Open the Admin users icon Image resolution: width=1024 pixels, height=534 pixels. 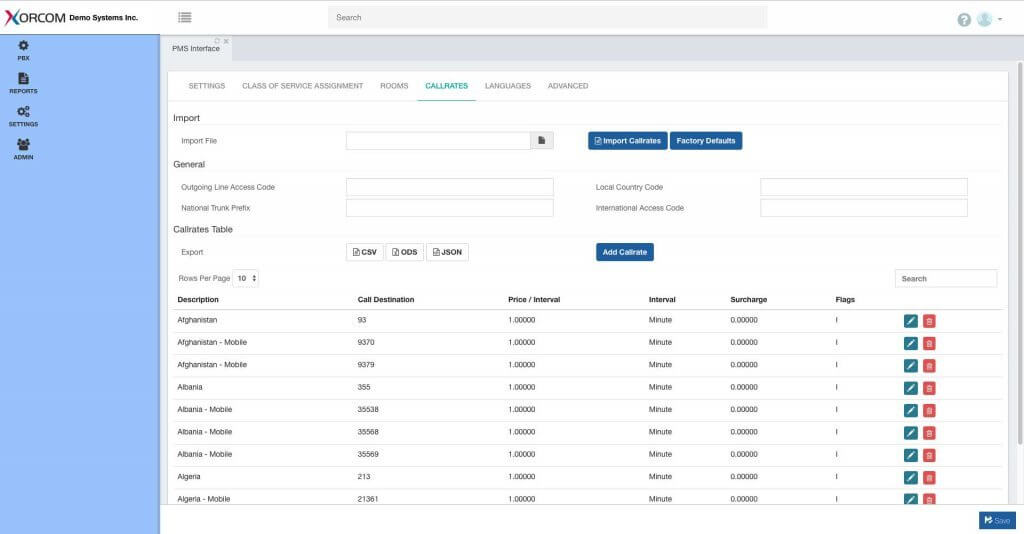[x=23, y=148]
